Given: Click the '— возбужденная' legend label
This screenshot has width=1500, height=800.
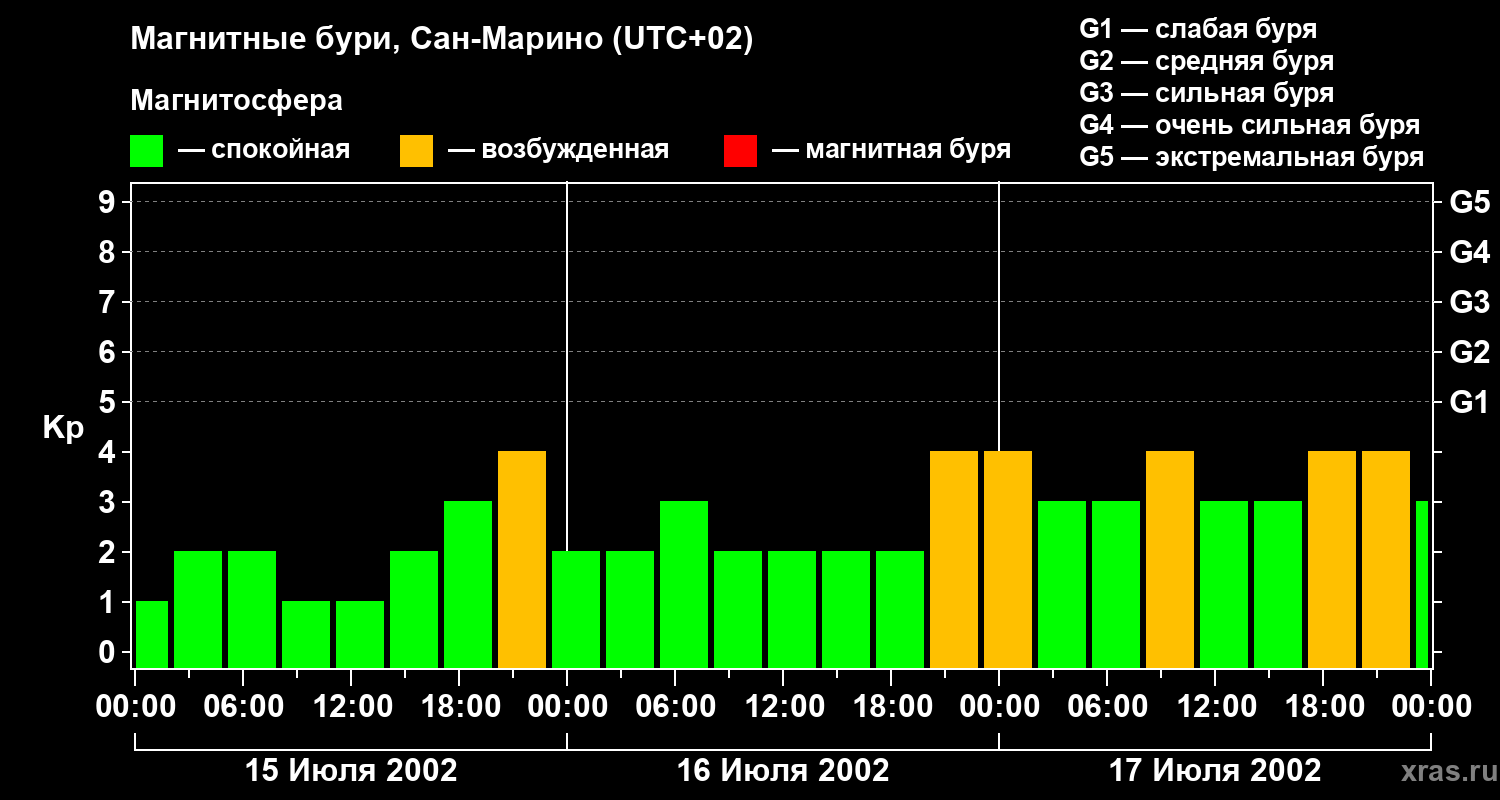Looking at the screenshot, I should point(558,150).
